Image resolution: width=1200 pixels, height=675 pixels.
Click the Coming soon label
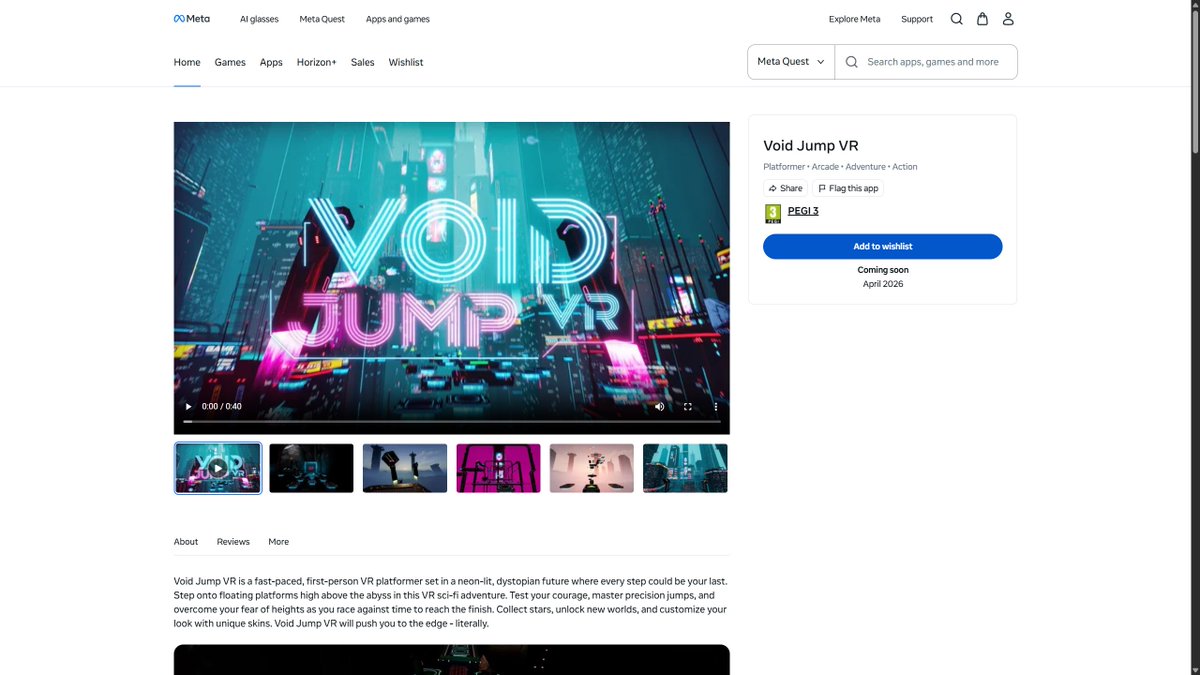coord(883,270)
